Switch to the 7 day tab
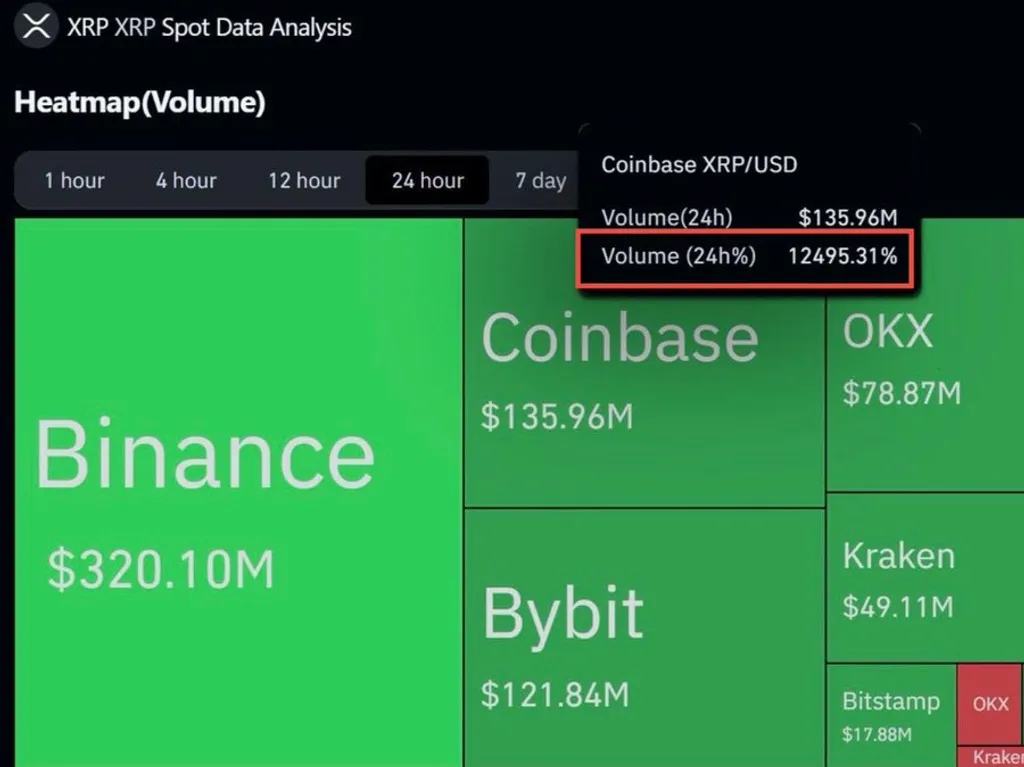This screenshot has width=1024, height=767. tap(540, 181)
